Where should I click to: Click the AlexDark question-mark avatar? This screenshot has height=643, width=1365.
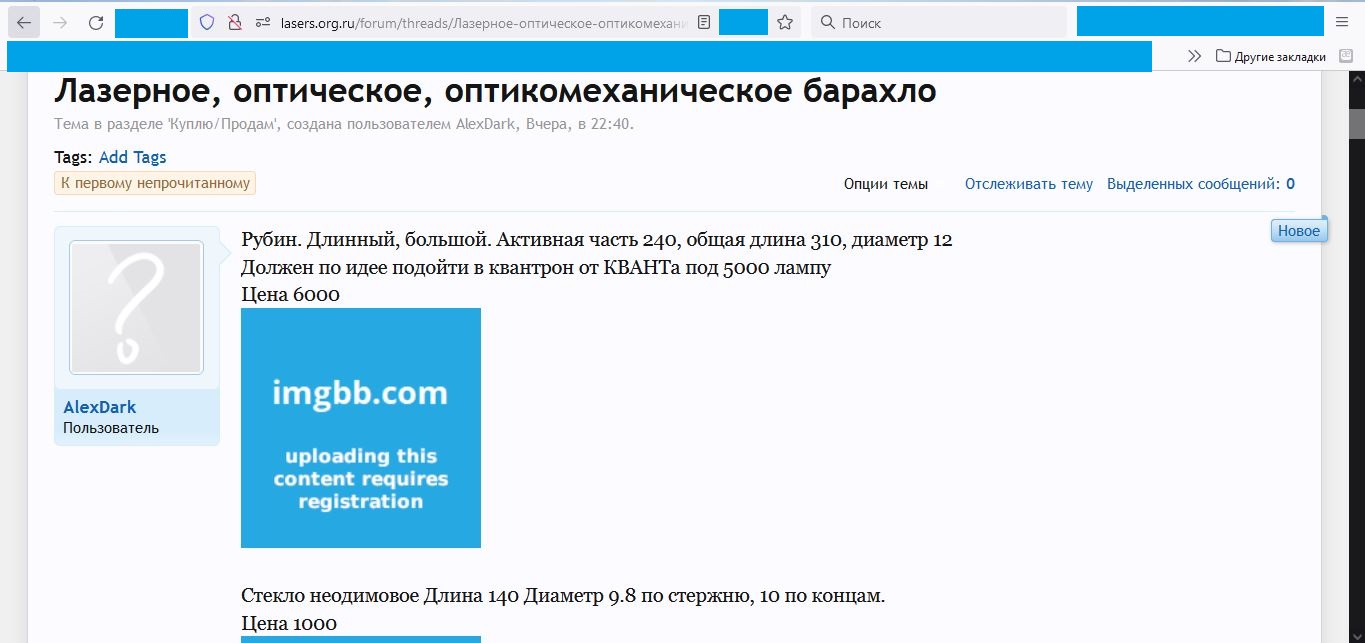136,307
